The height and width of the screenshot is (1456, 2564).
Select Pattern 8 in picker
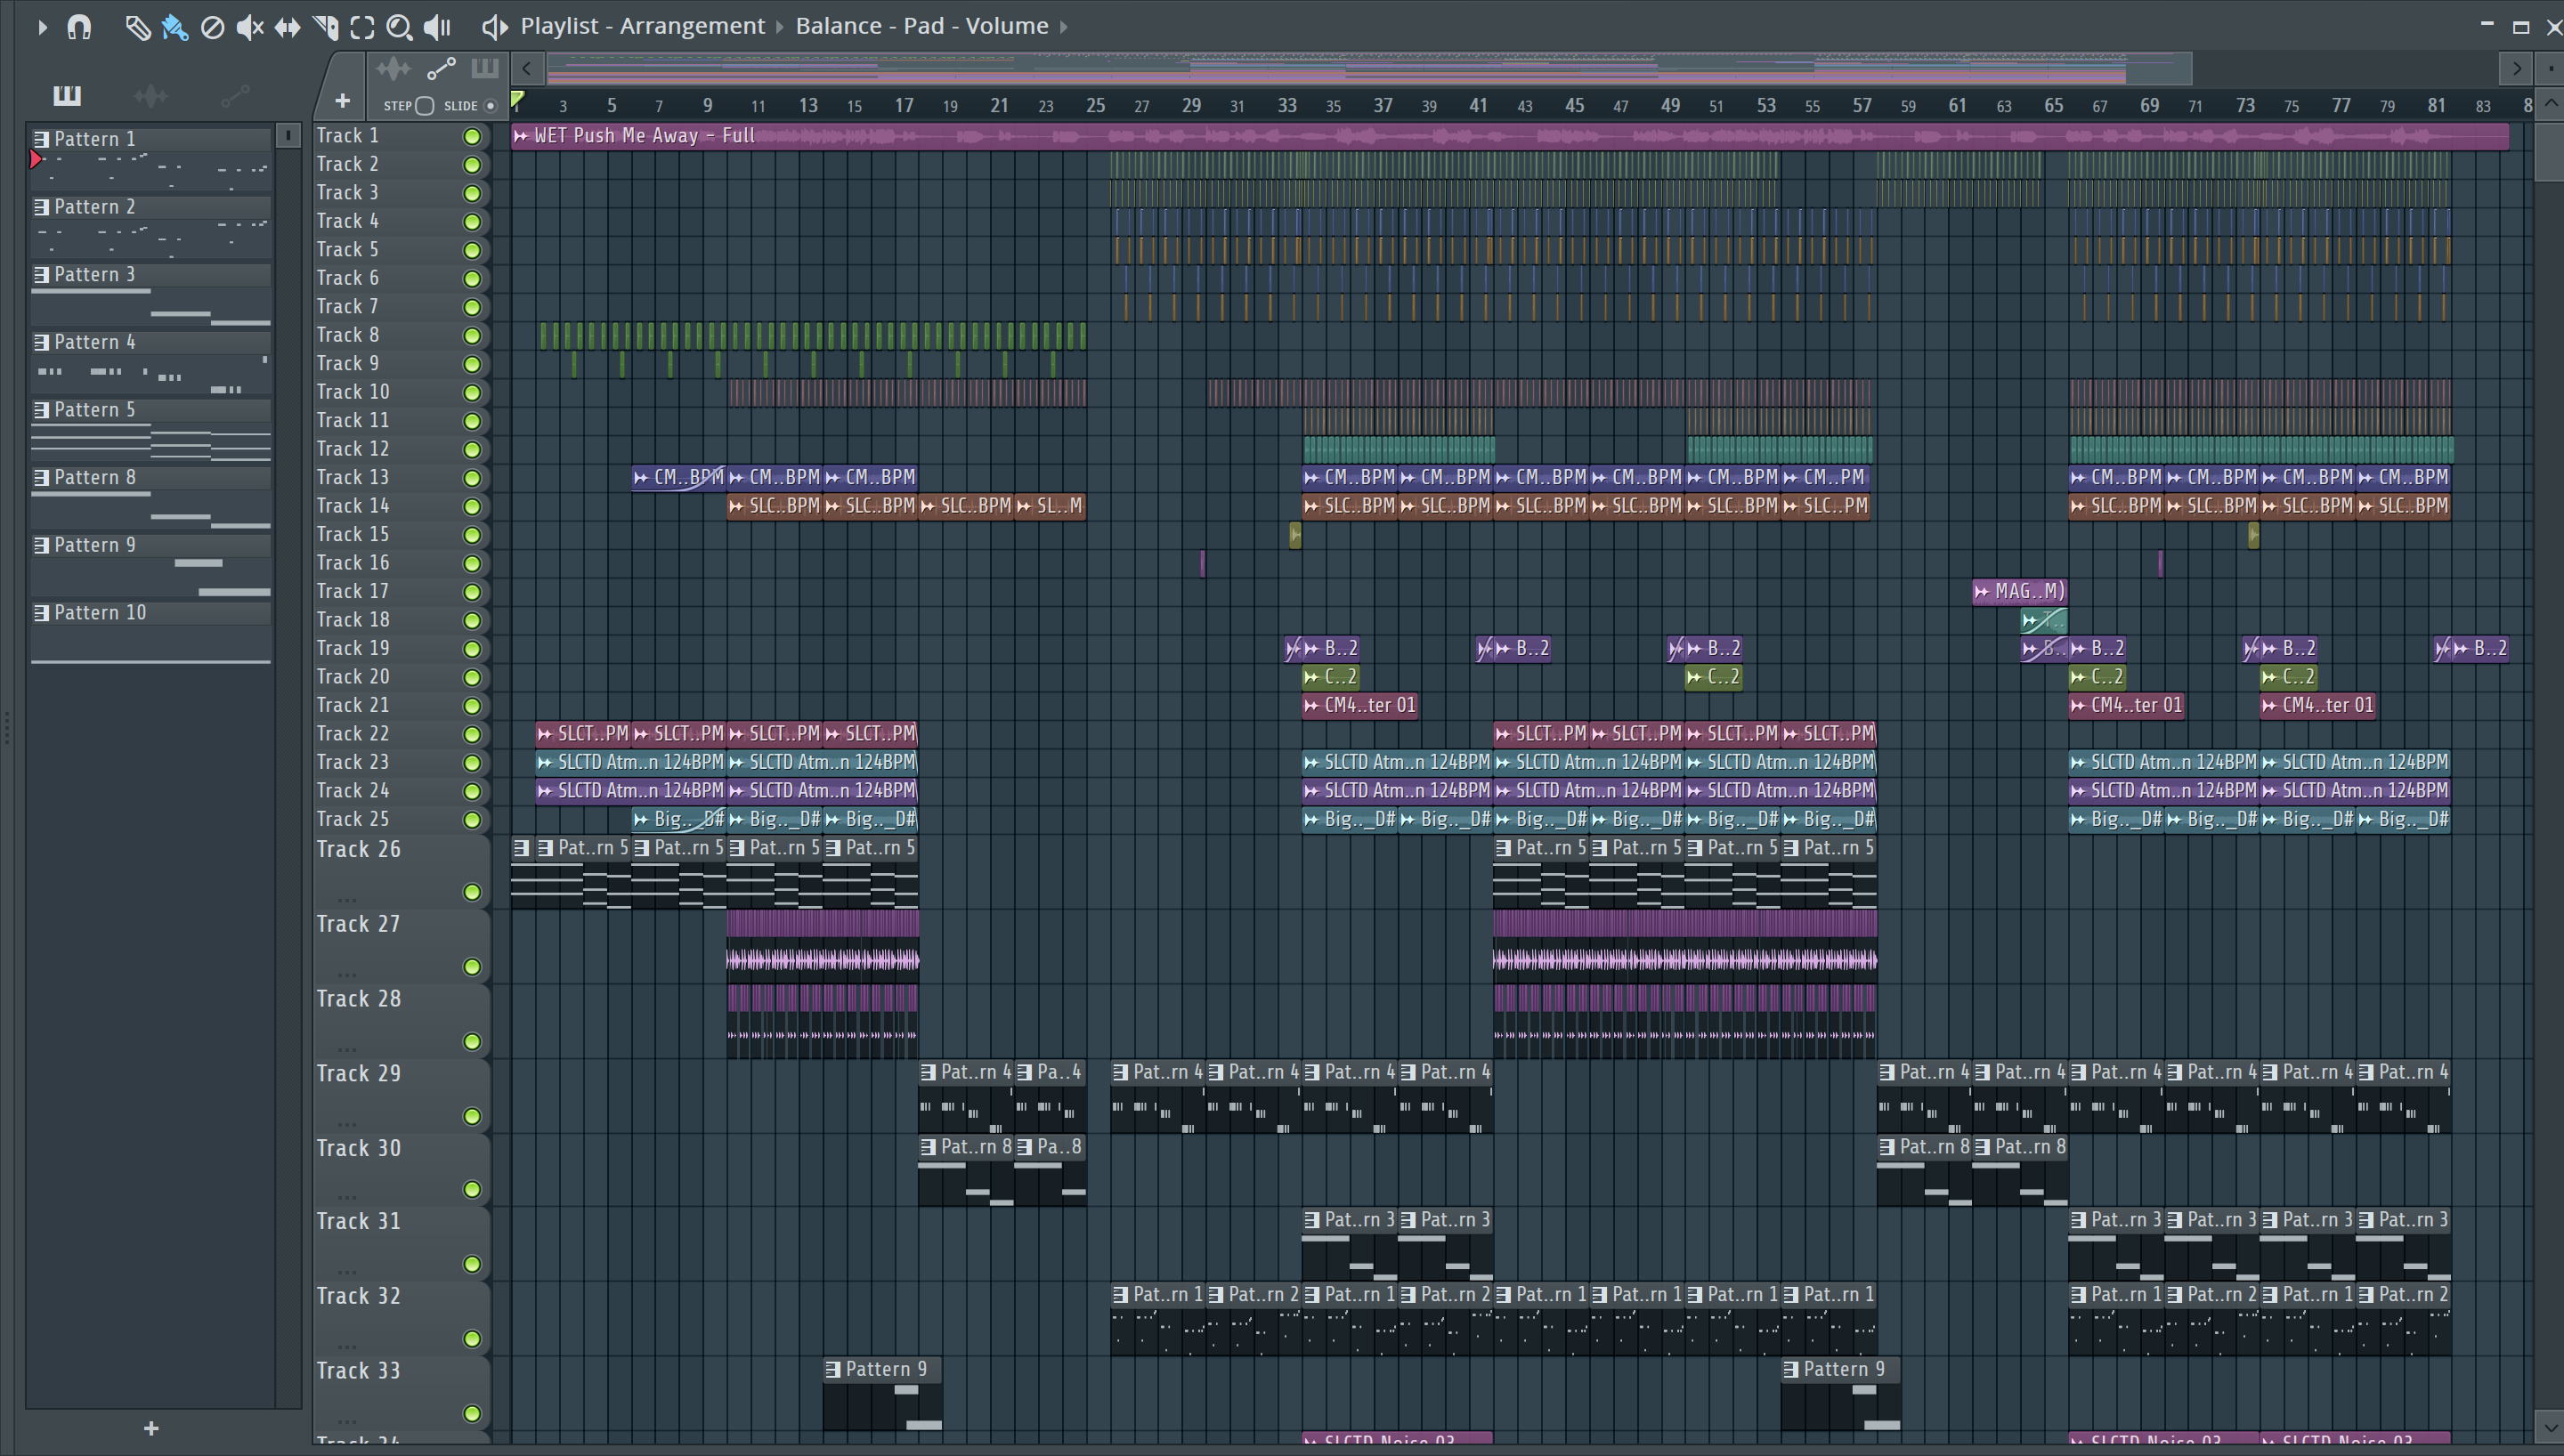(151, 478)
